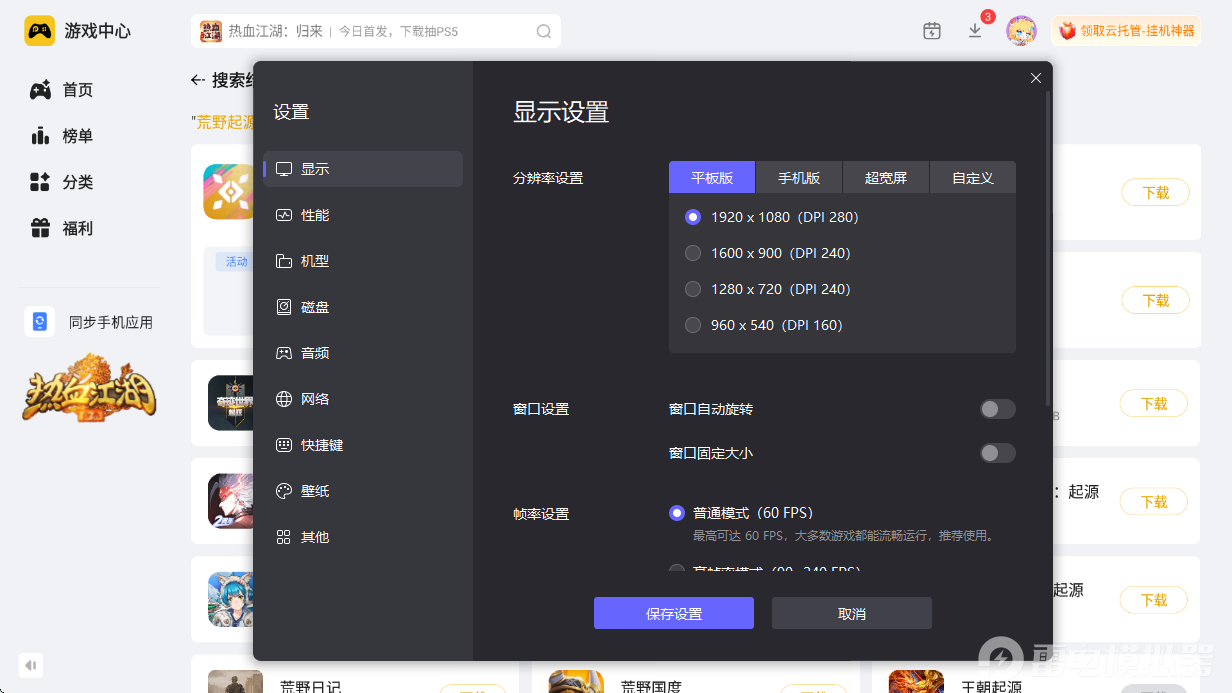Image resolution: width=1232 pixels, height=693 pixels.
Task: Switch to the 手机版 resolution tab
Action: tap(799, 178)
